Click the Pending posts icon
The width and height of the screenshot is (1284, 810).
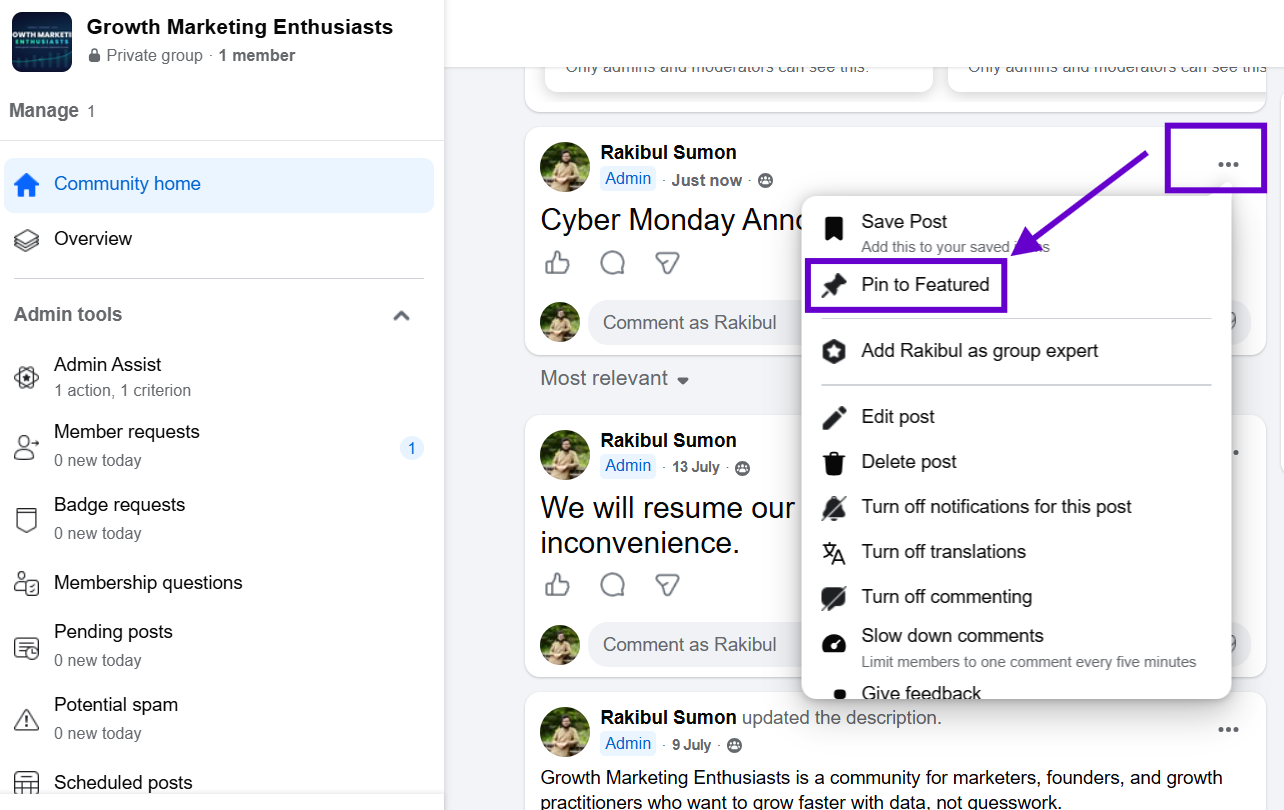coord(27,648)
